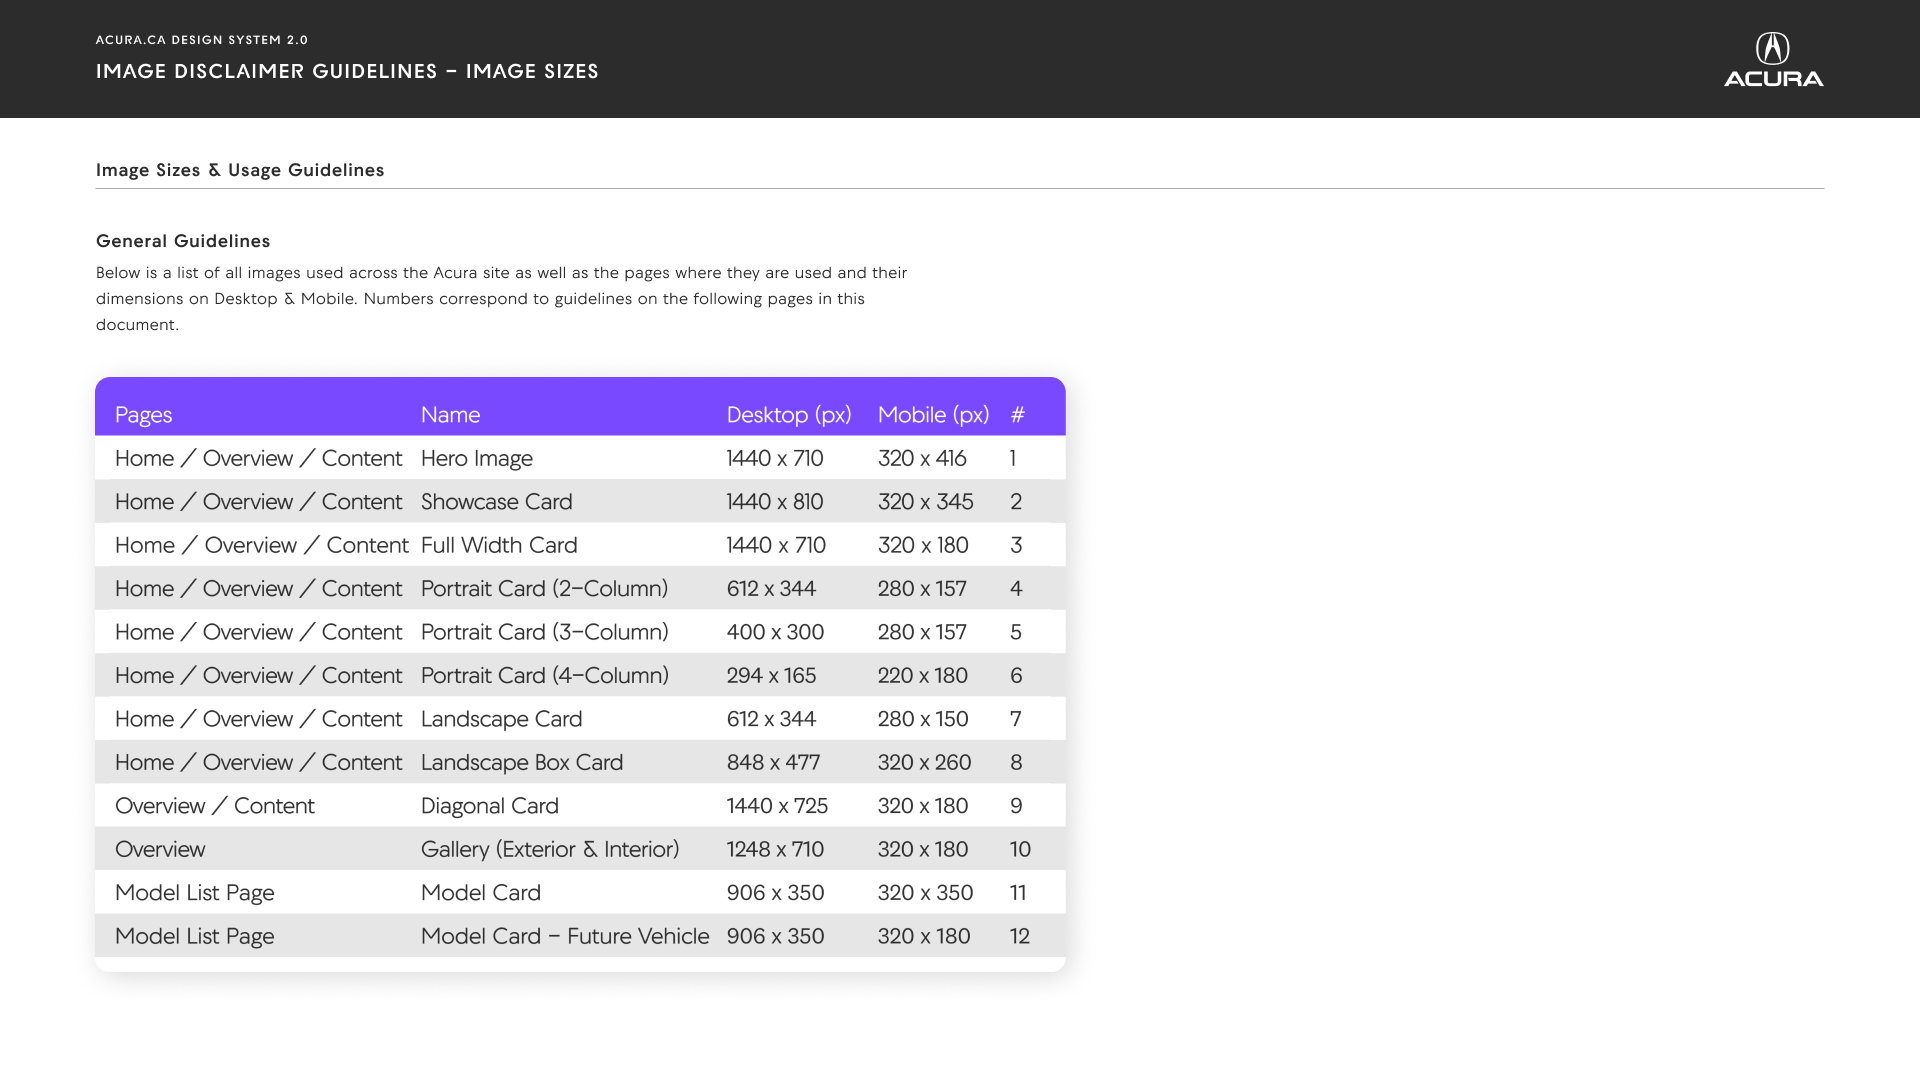The image size is (1920, 1080).
Task: Select 'Portrait Card (3–Column)' cell
Action: [544, 632]
